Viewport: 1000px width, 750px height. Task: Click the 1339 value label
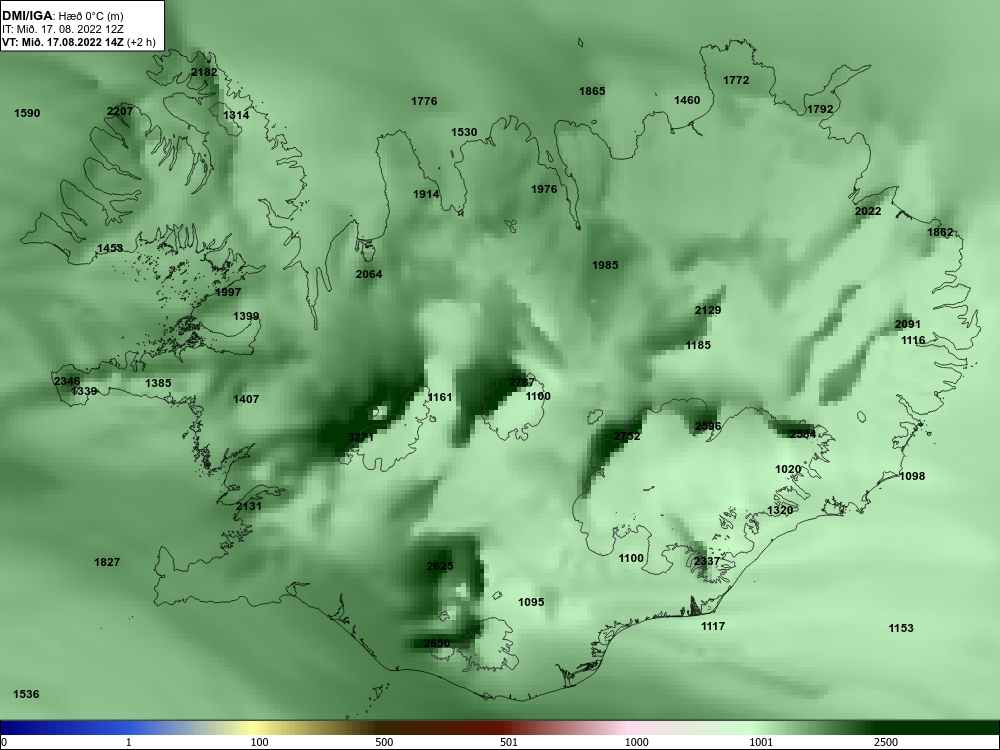pyautogui.click(x=84, y=391)
